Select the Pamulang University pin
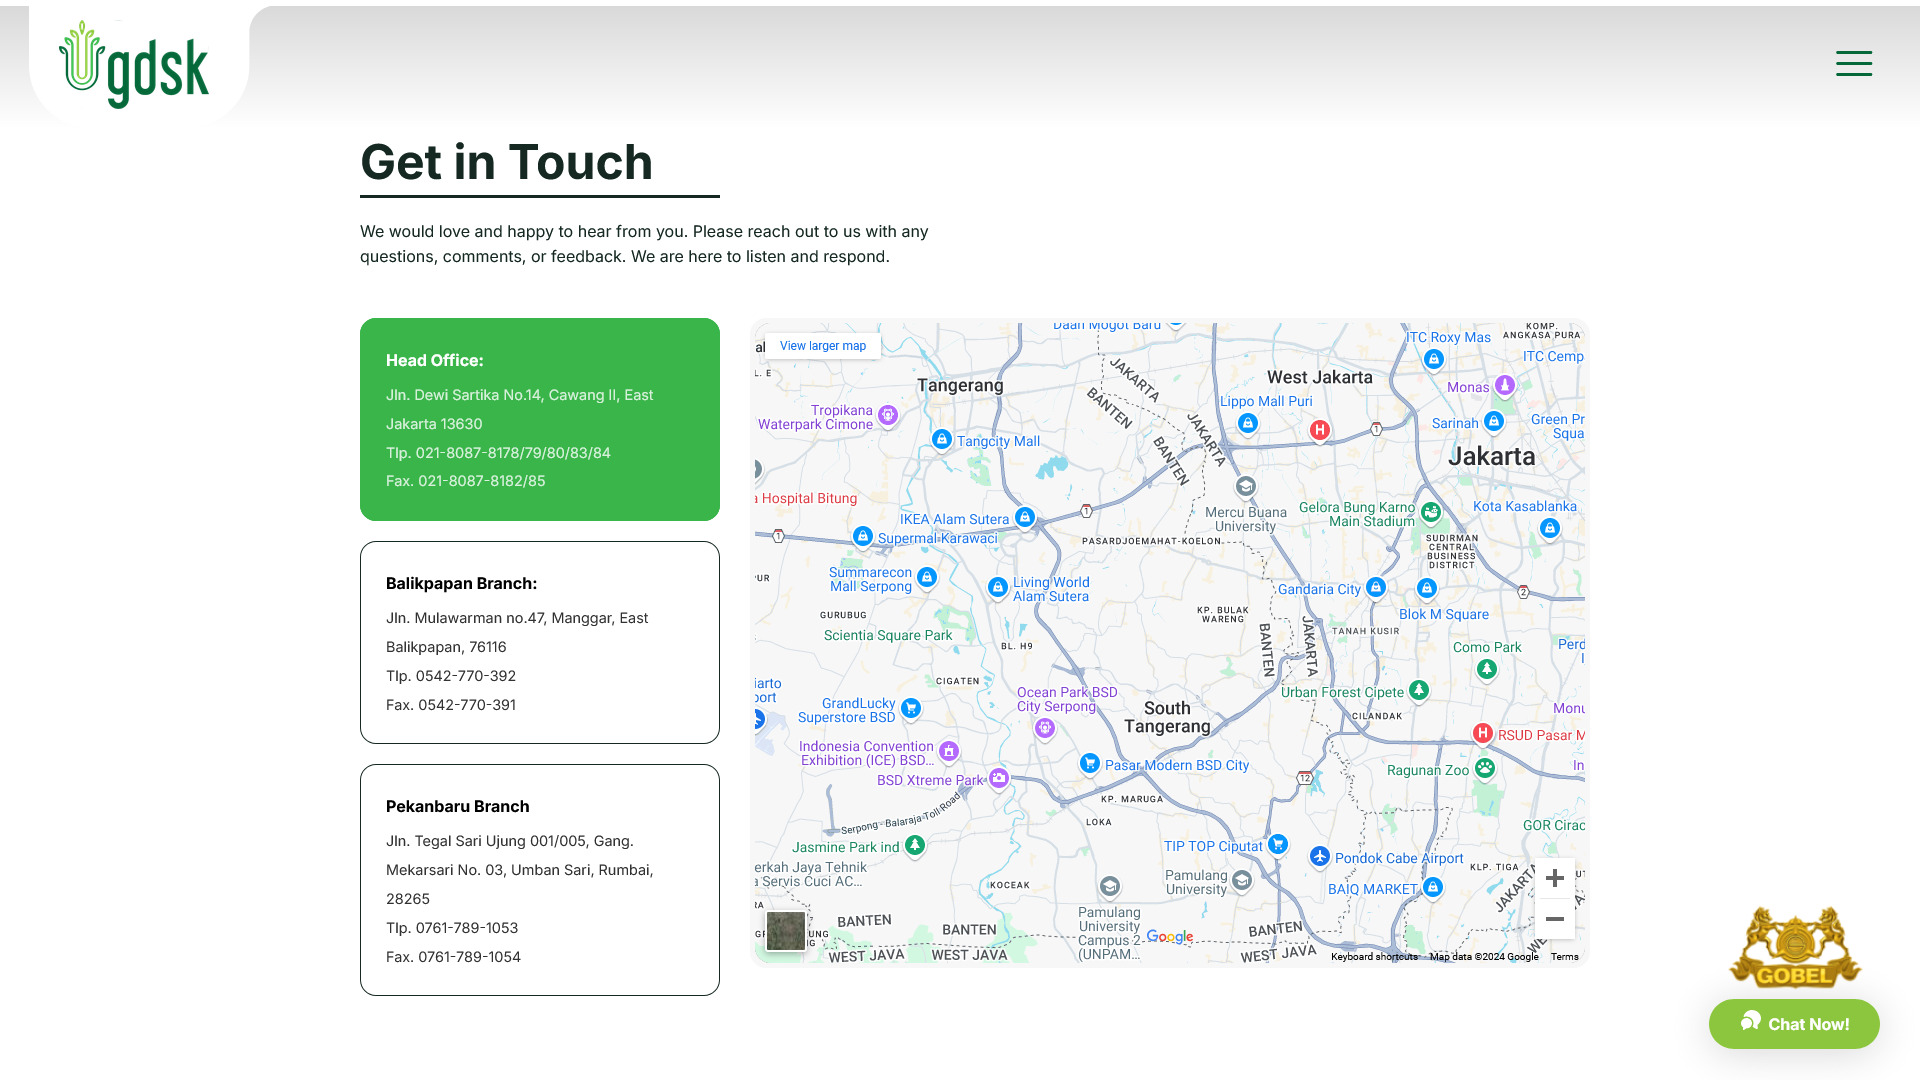This screenshot has width=1920, height=1080. pos(1241,879)
